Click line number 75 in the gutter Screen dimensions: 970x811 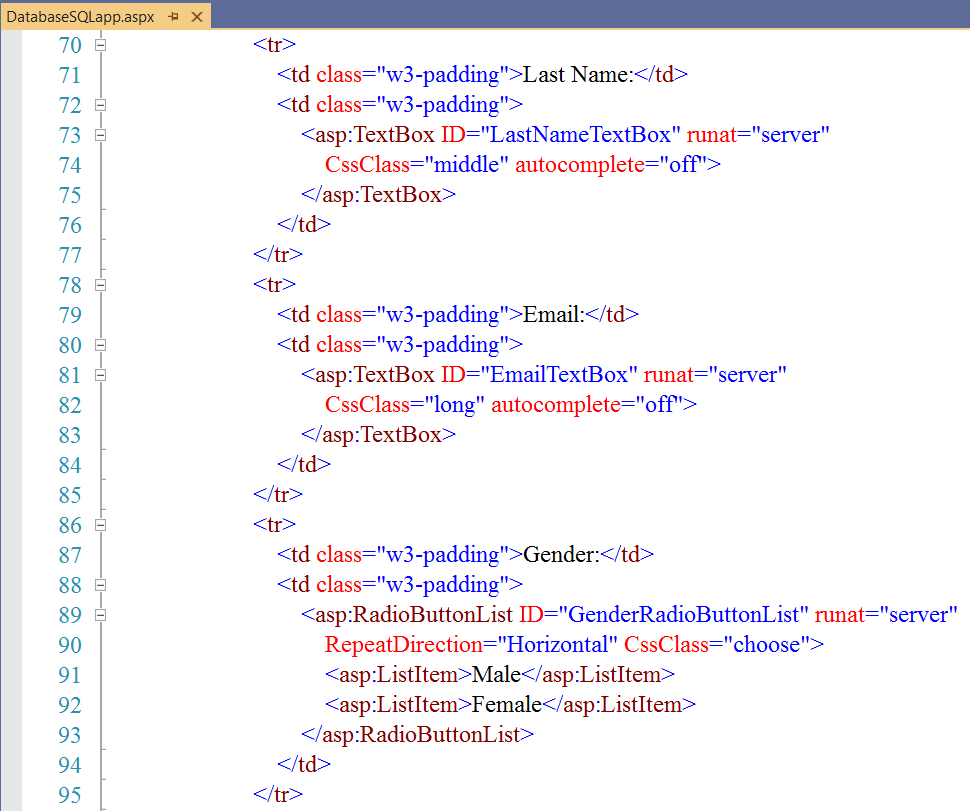69,195
